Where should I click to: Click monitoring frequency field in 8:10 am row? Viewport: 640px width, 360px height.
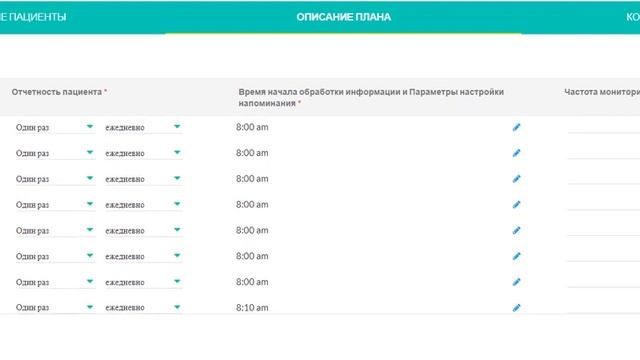[x=604, y=308]
